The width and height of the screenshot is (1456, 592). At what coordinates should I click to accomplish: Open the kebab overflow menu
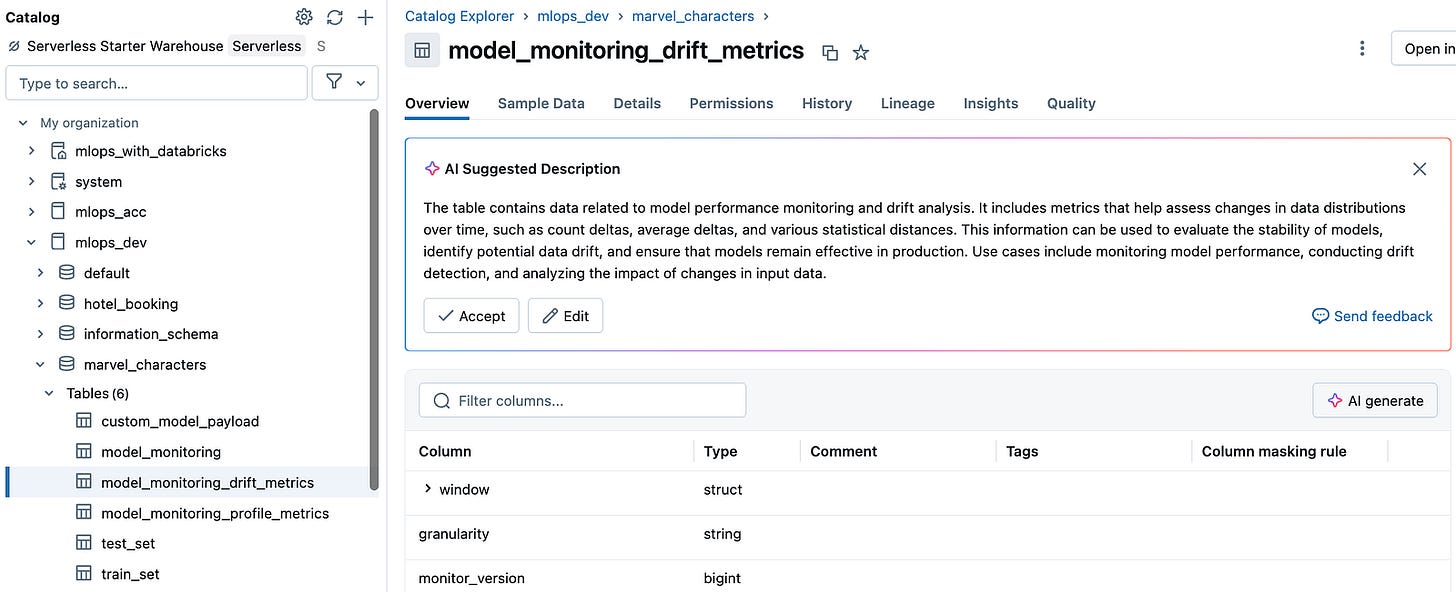pos(1362,49)
